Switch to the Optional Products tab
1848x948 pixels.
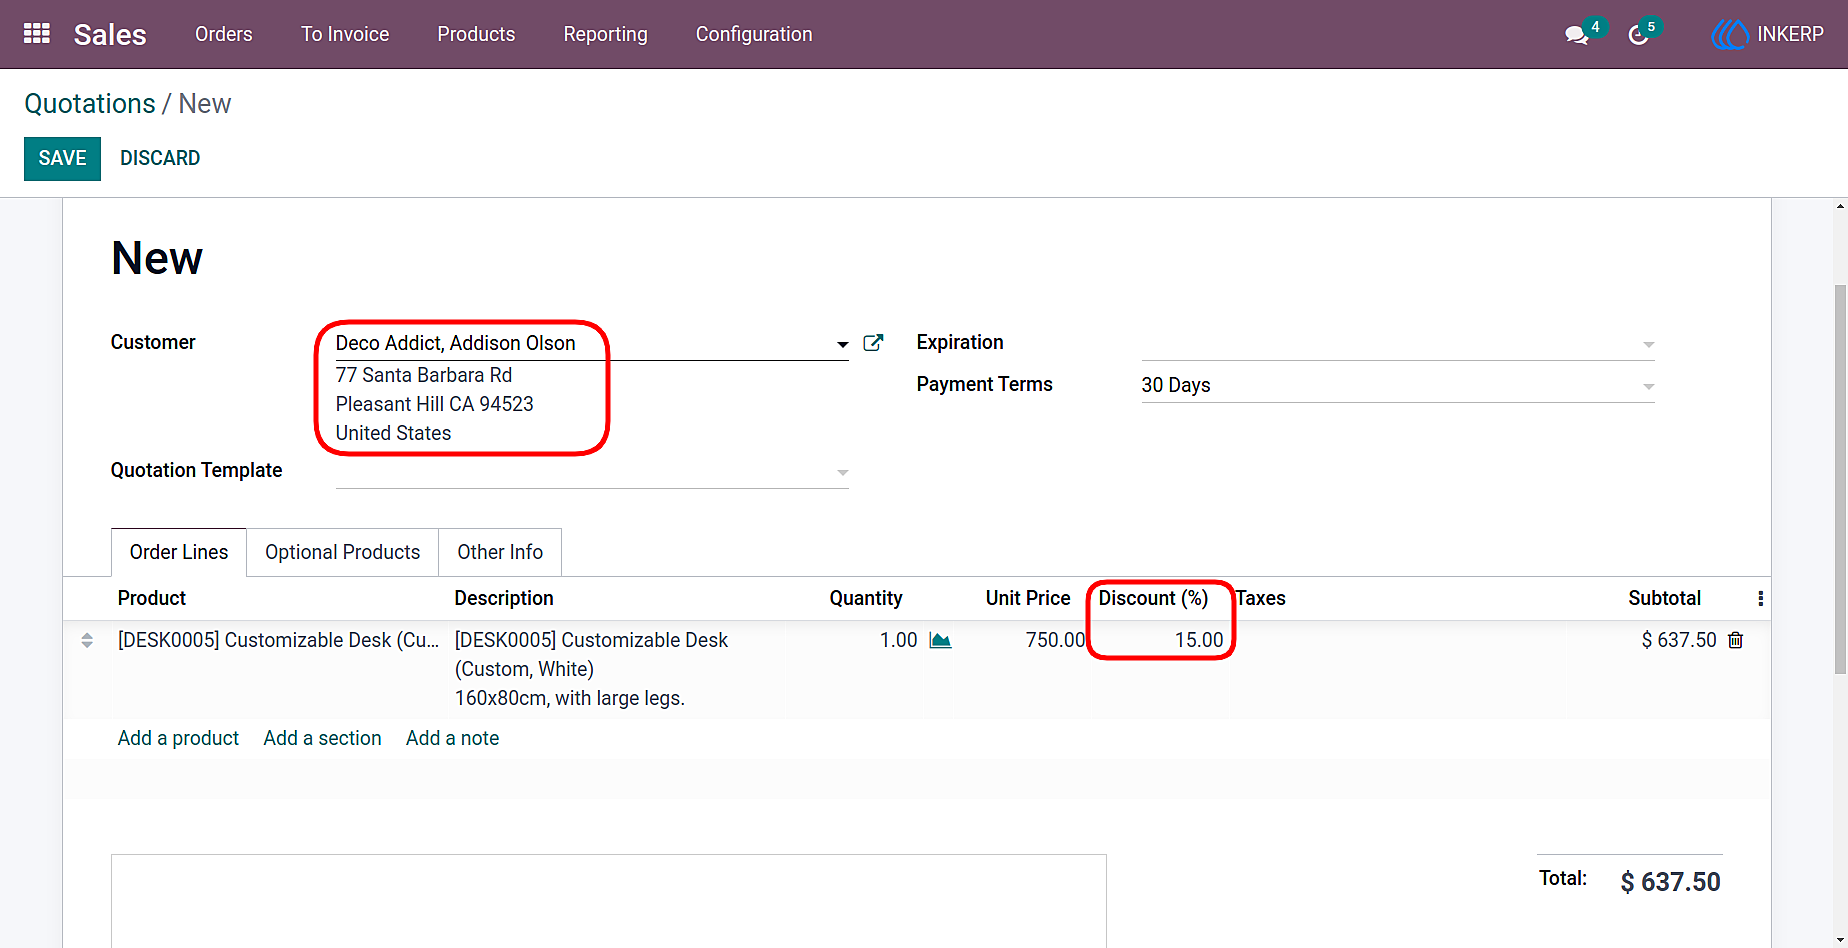click(x=342, y=552)
